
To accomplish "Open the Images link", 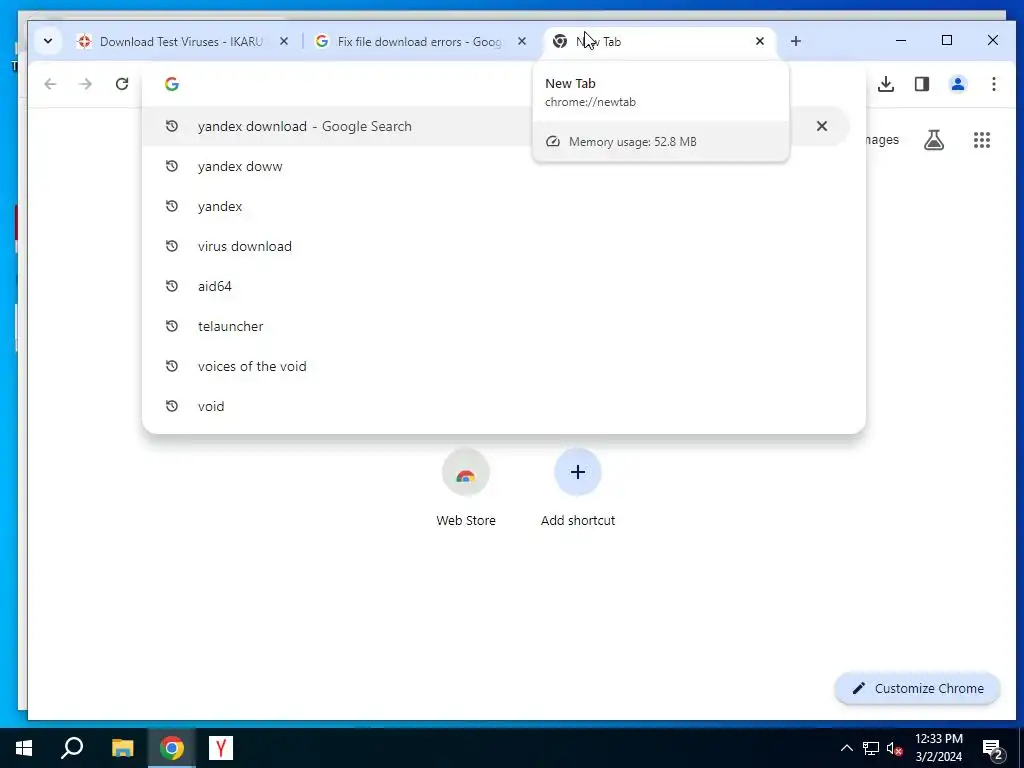I will click(882, 140).
